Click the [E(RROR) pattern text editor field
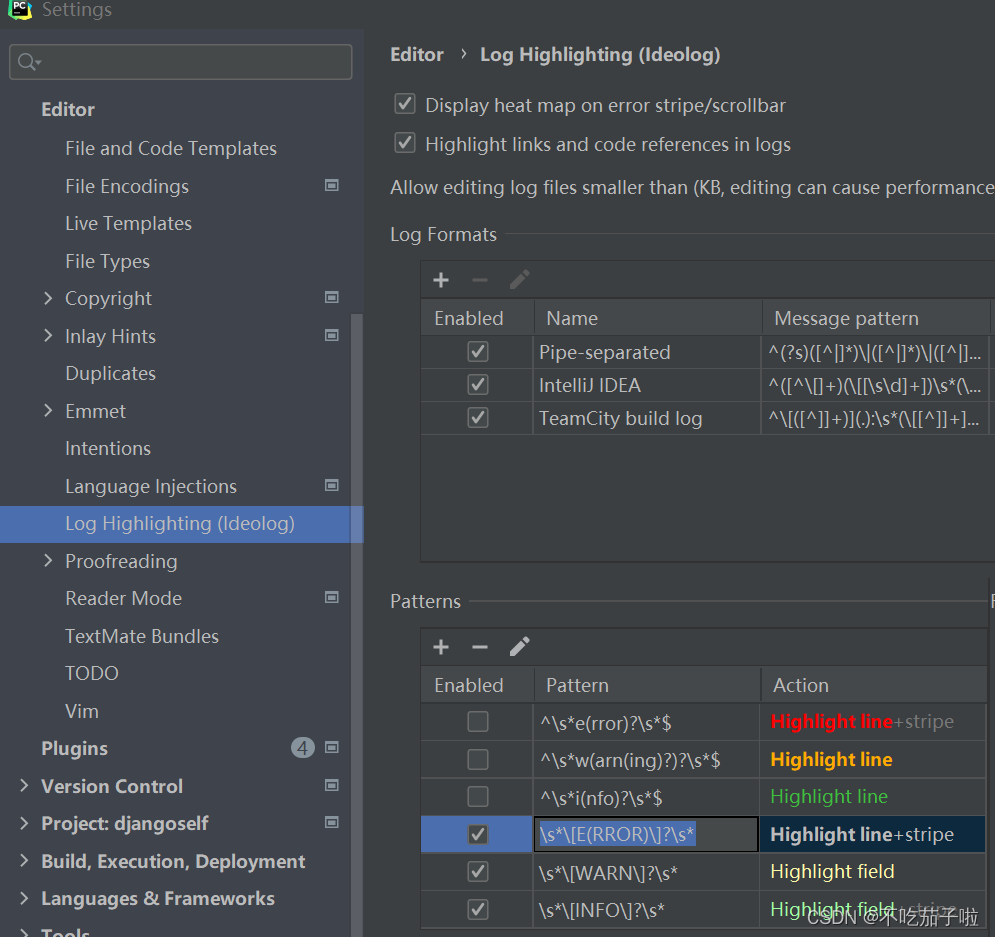Viewport: 995px width, 937px height. coord(645,834)
